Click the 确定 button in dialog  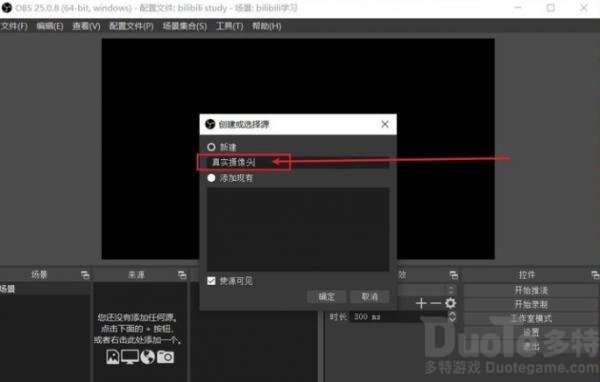326,297
